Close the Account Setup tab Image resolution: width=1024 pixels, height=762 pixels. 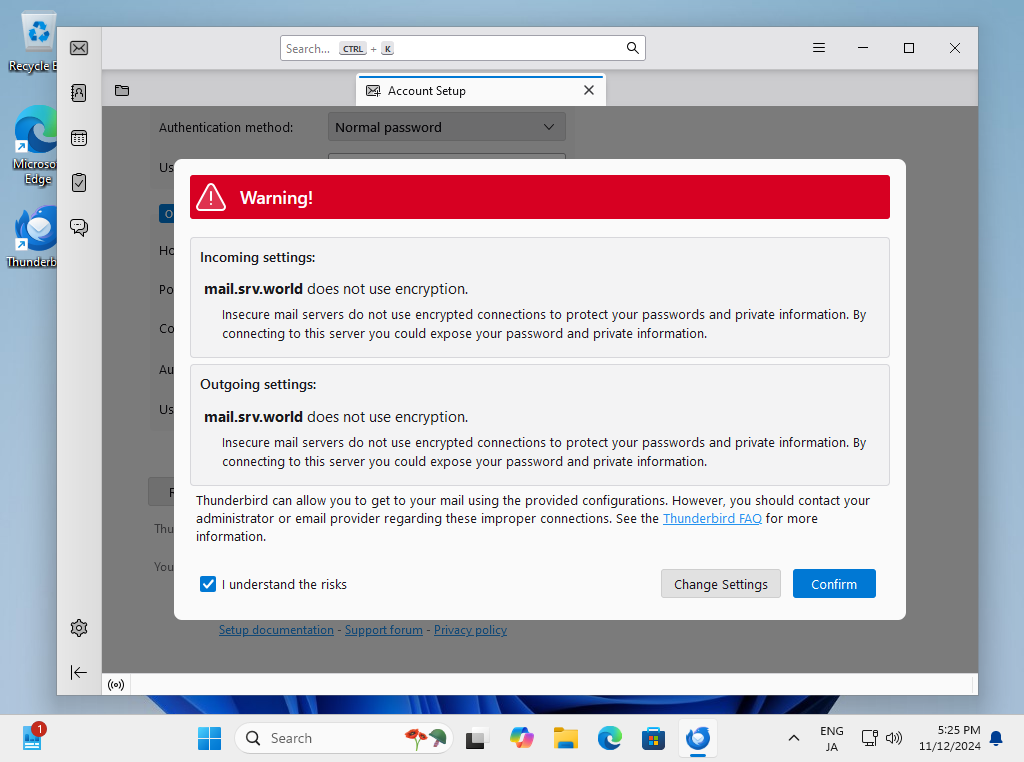(x=589, y=90)
